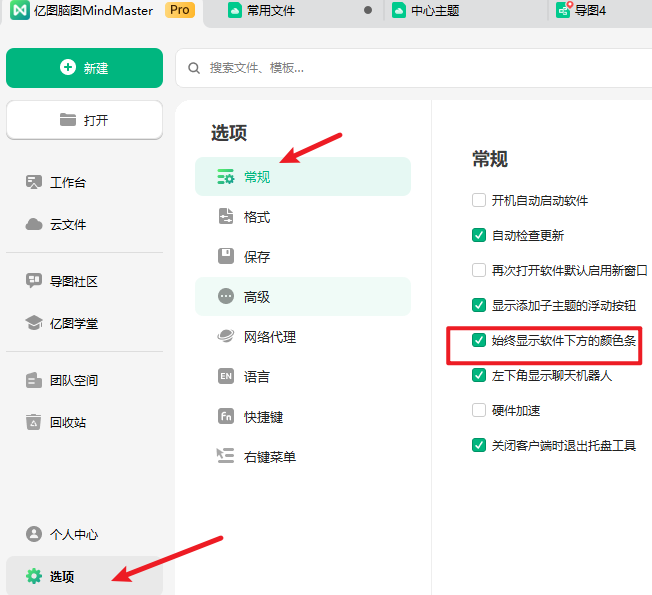Open the 回收站 recycle bin icon

34,422
